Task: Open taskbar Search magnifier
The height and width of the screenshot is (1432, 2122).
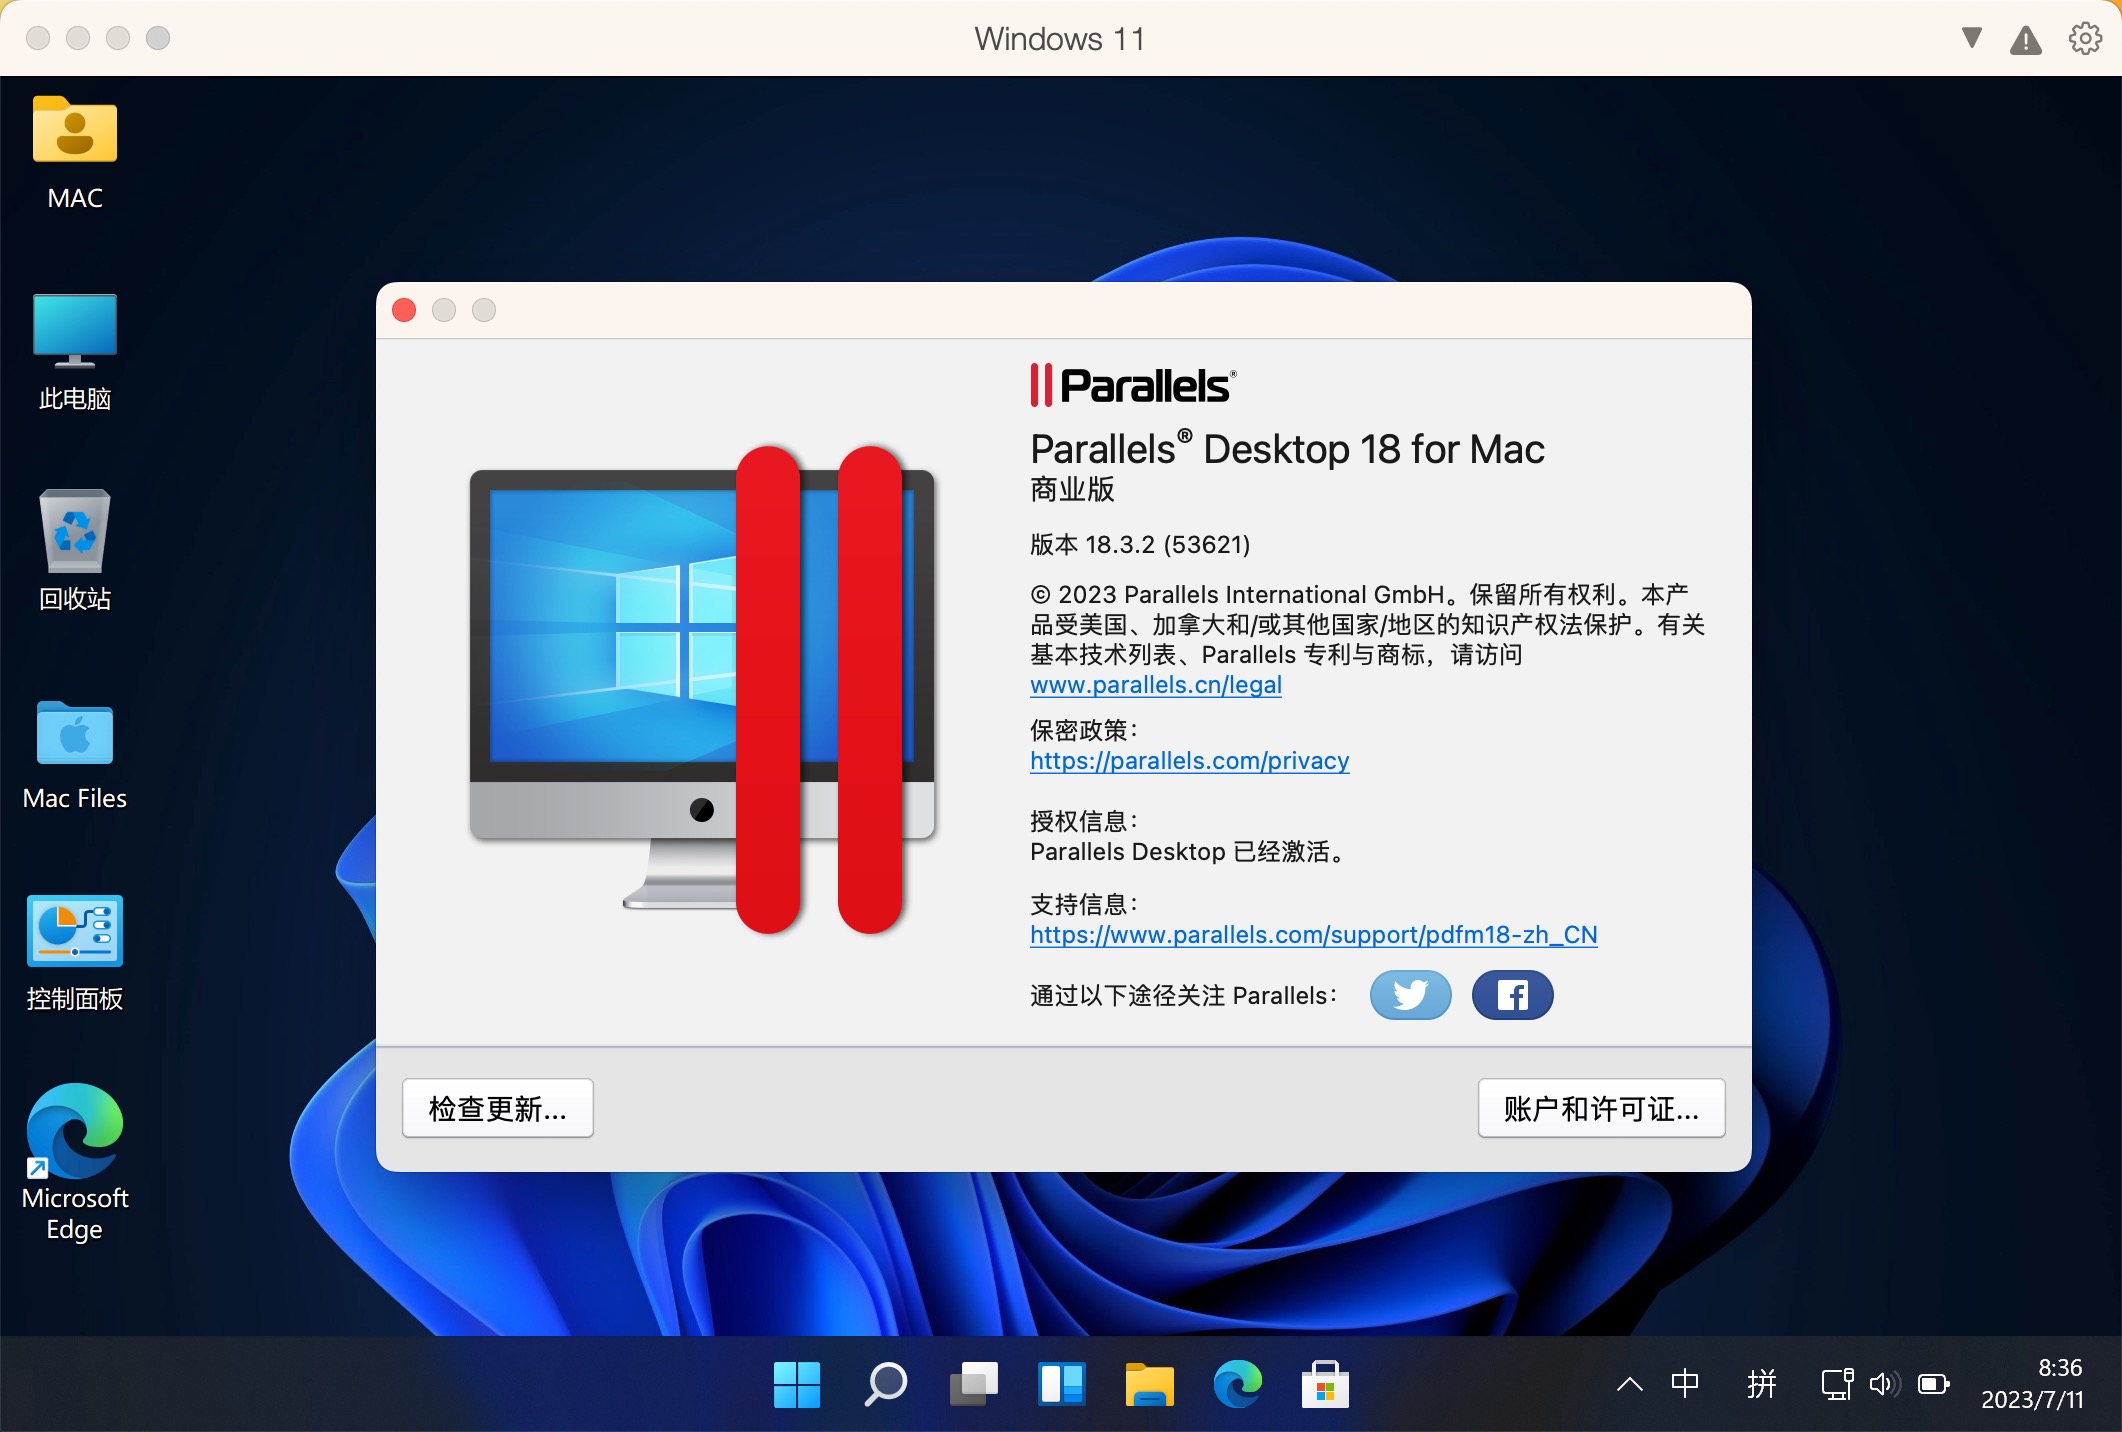Action: pyautogui.click(x=885, y=1385)
